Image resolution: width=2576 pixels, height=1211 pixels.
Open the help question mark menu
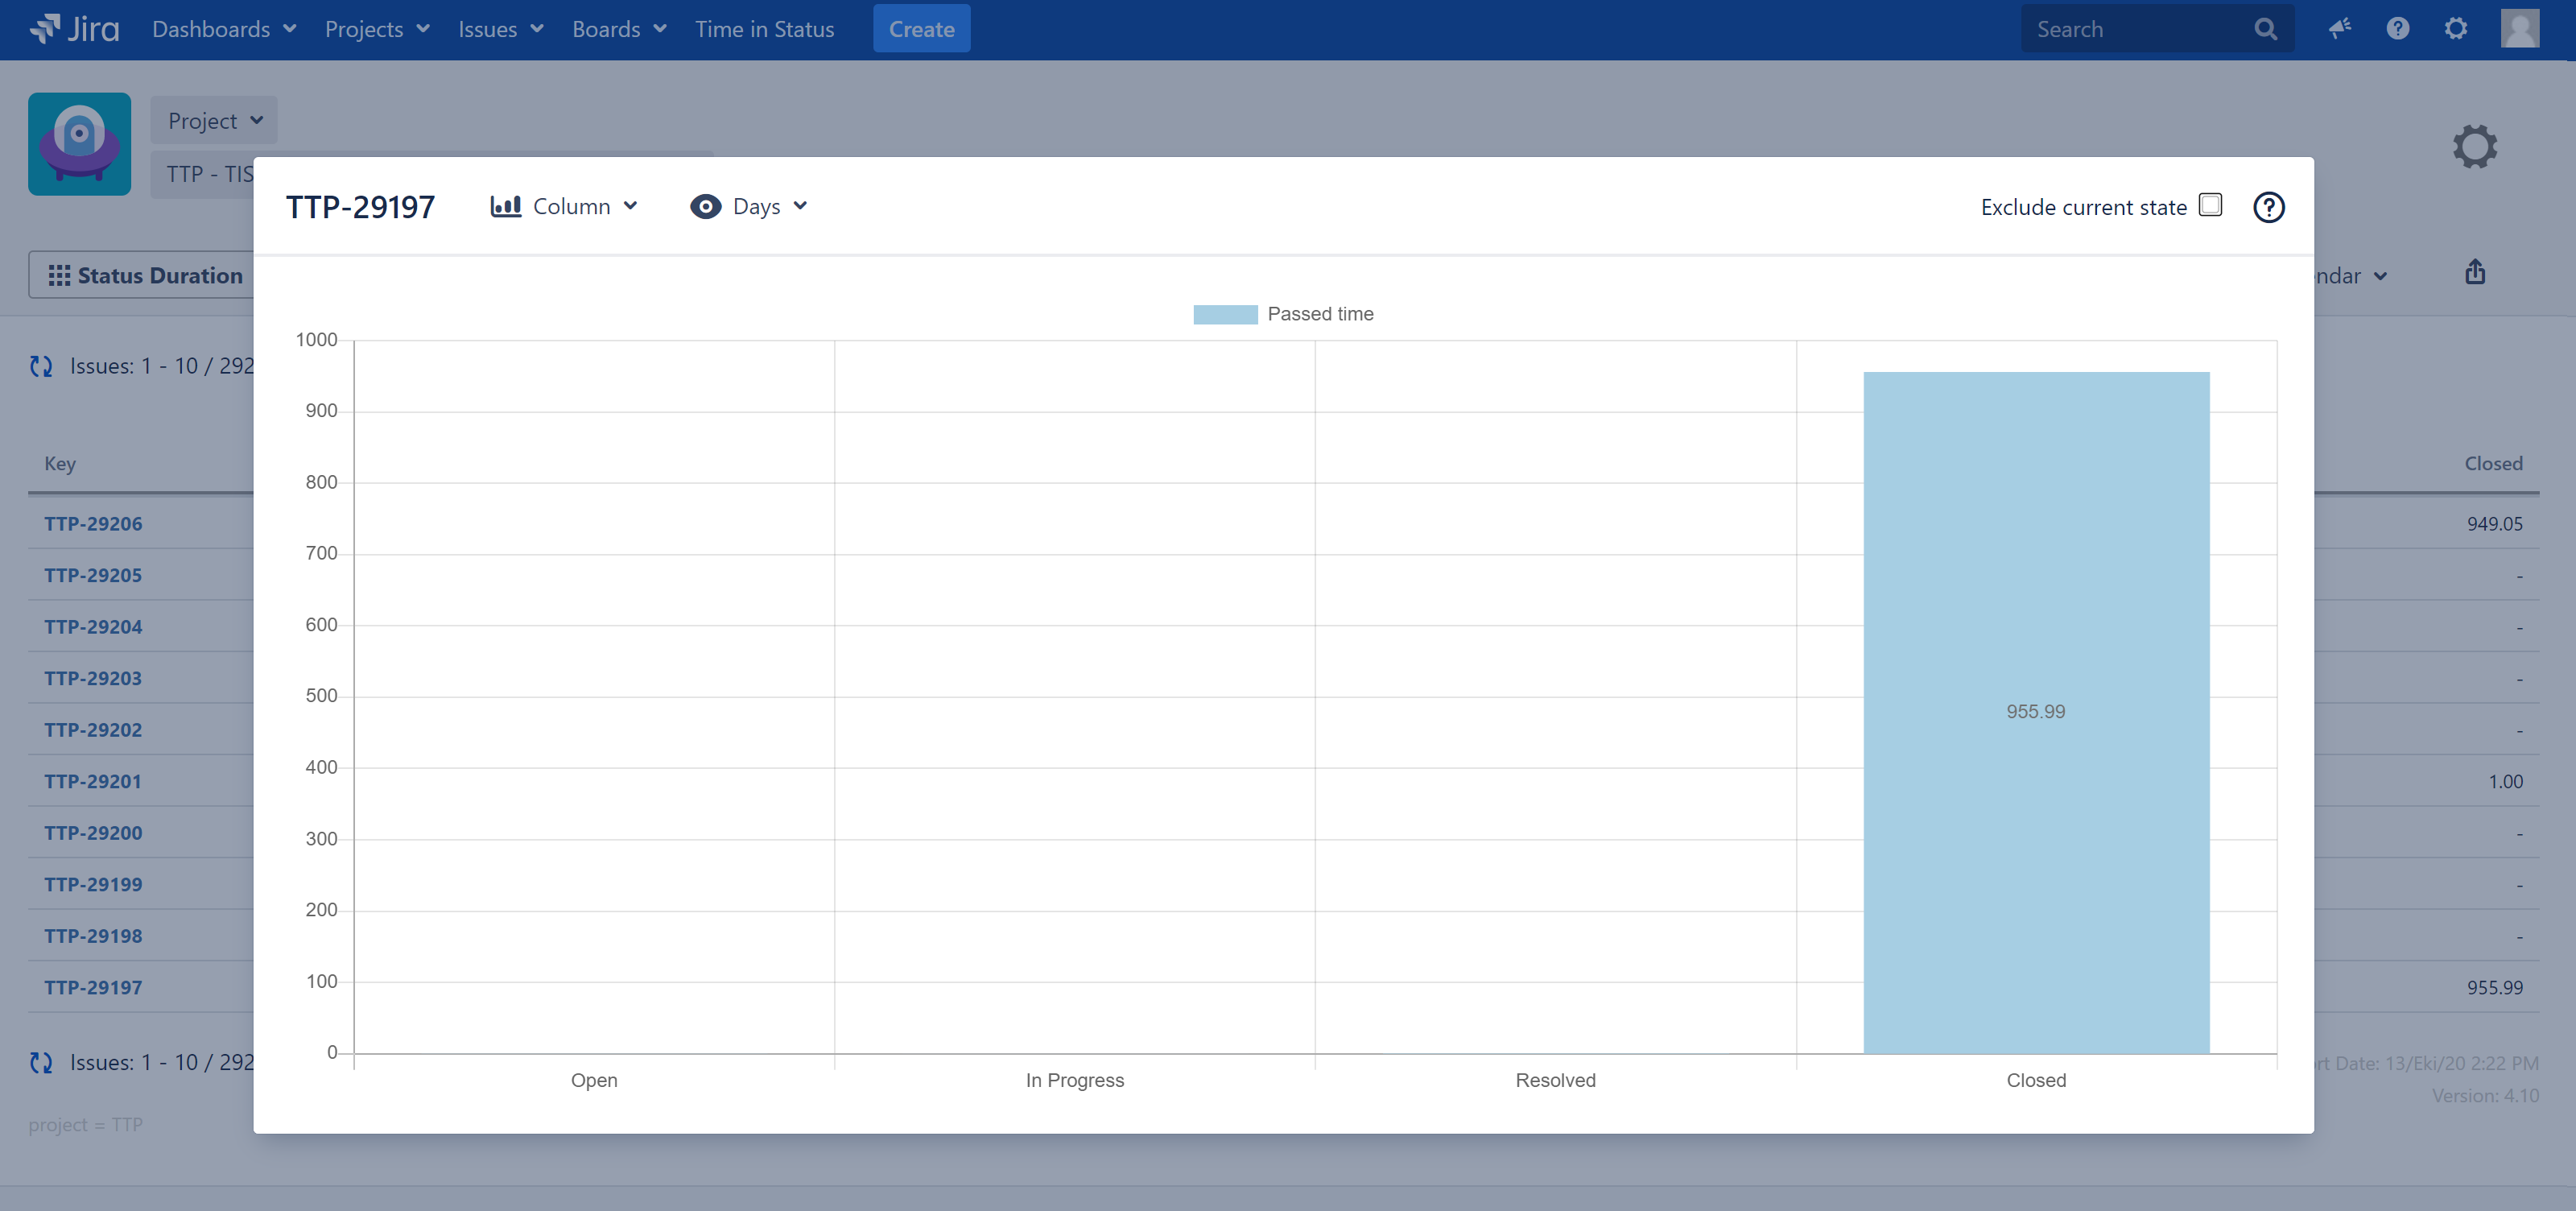2397,29
